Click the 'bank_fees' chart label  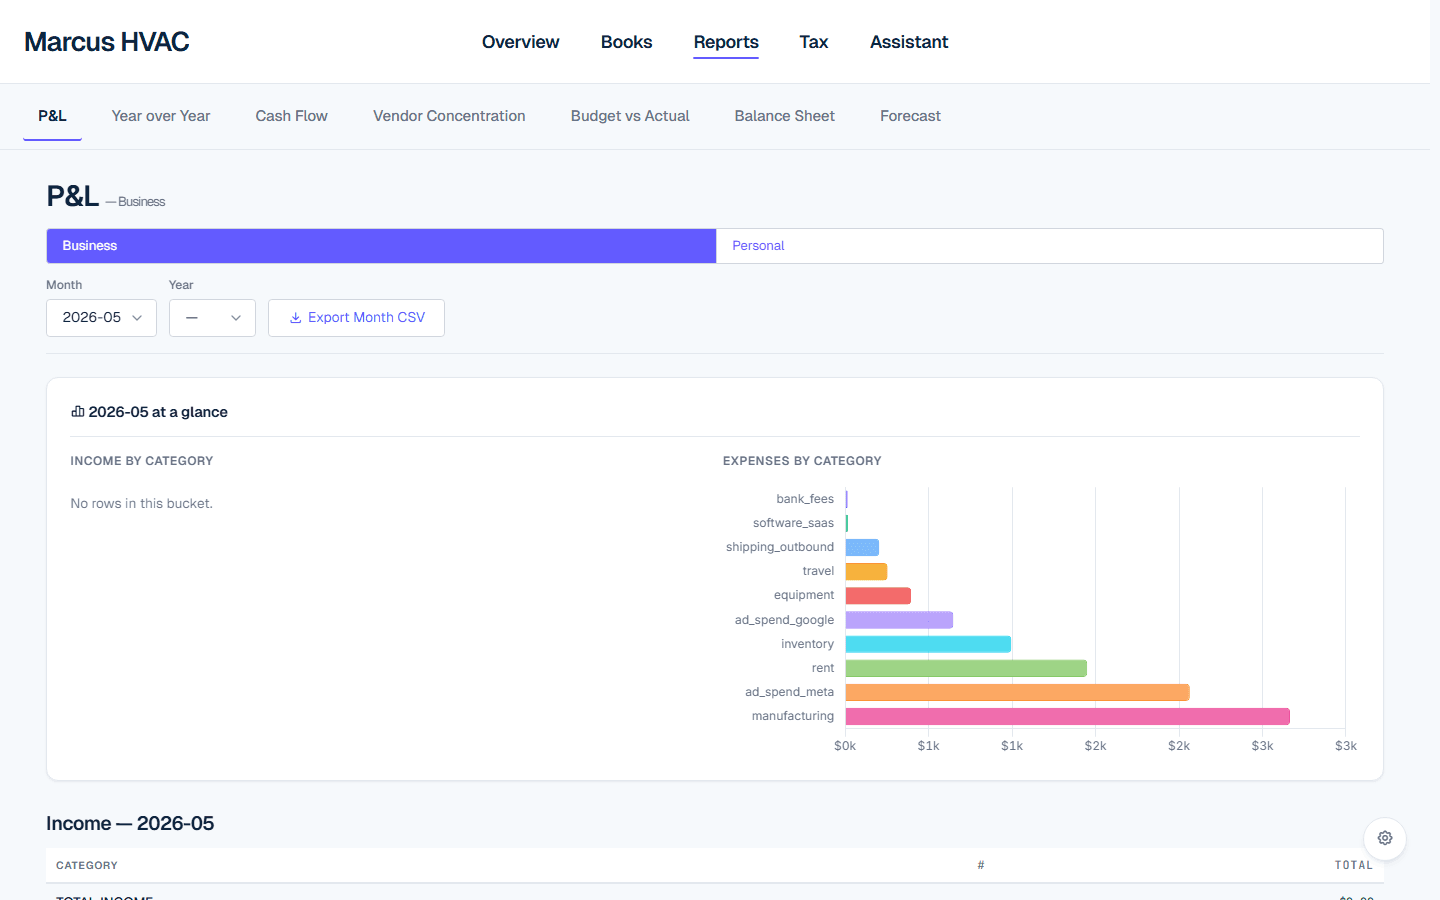[x=805, y=499]
